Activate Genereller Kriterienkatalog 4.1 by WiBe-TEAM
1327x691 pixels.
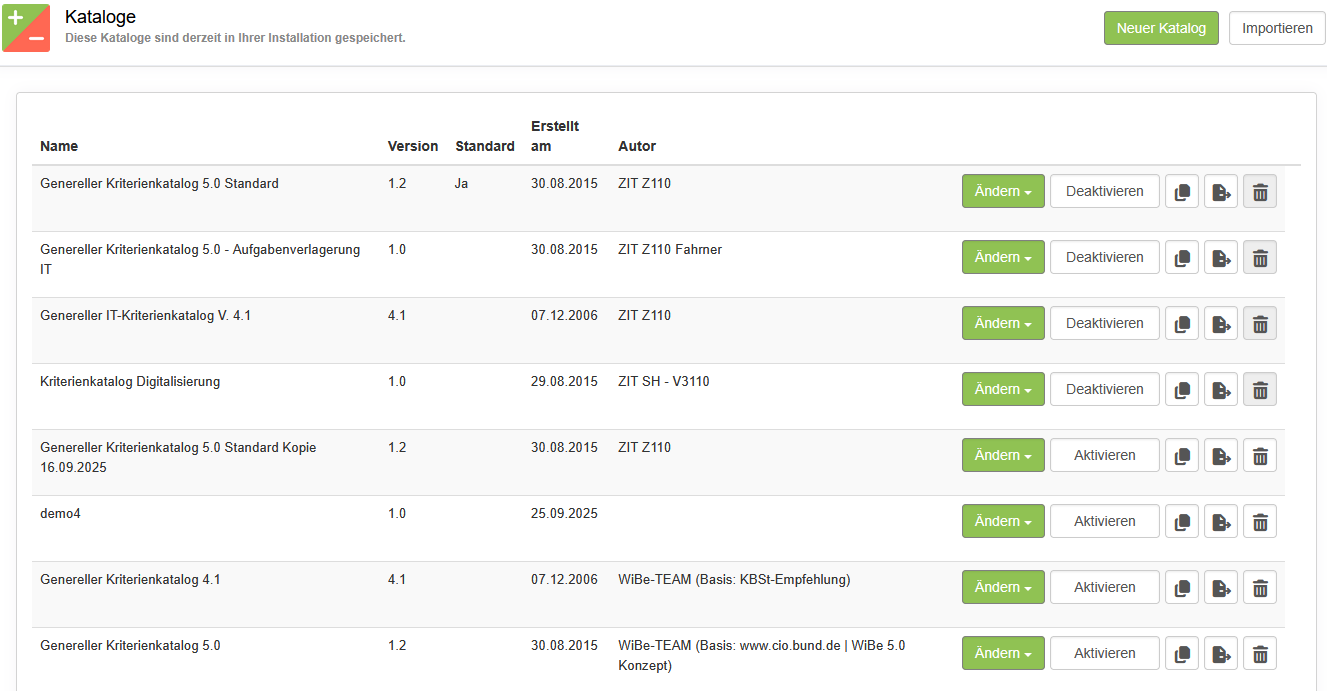(x=1104, y=588)
